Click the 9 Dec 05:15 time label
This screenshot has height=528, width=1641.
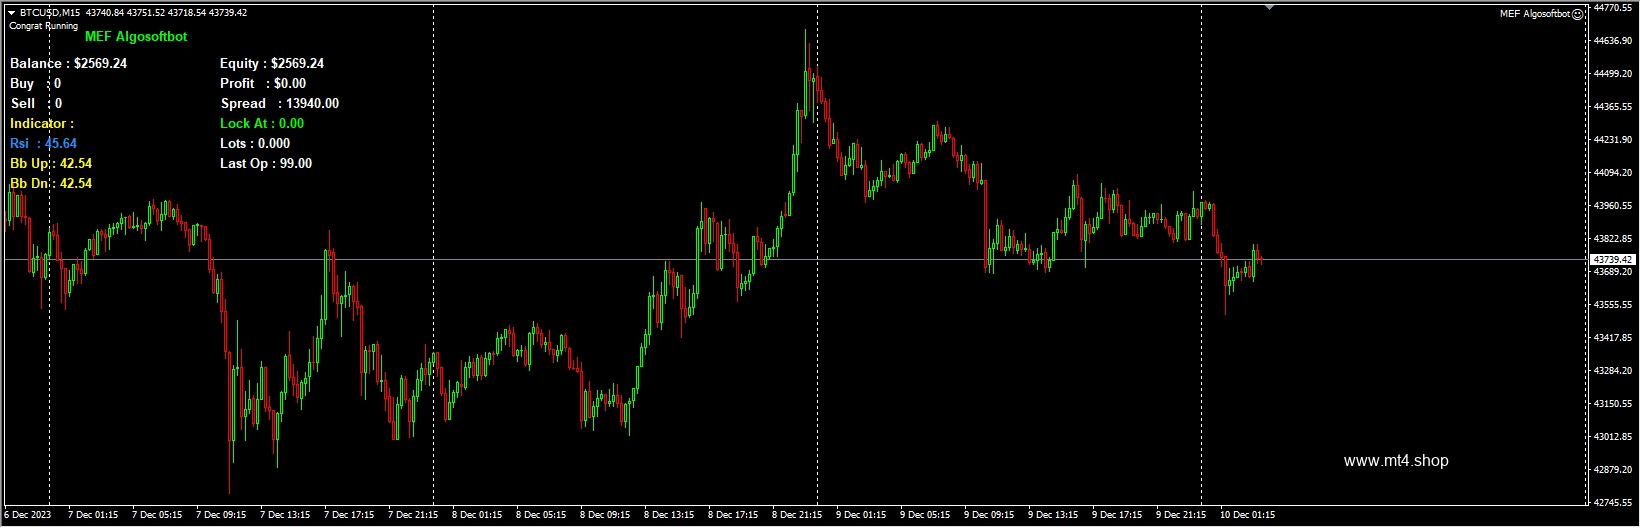[925, 515]
